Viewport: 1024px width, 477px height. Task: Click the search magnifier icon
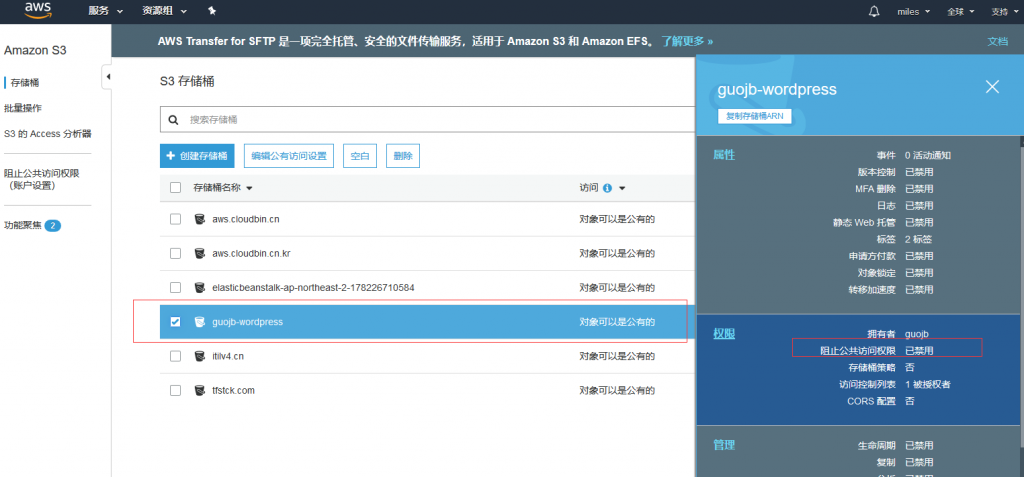pos(173,120)
